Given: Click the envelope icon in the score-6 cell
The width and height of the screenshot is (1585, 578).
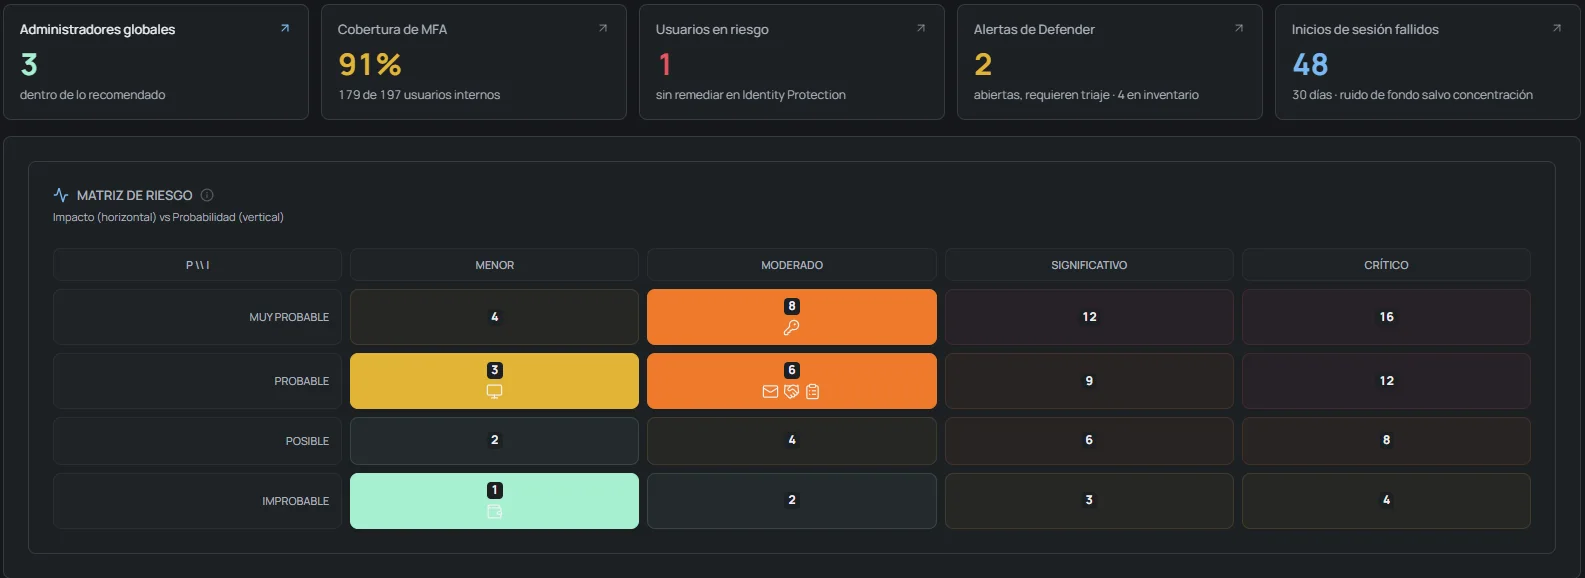Looking at the screenshot, I should click(770, 392).
